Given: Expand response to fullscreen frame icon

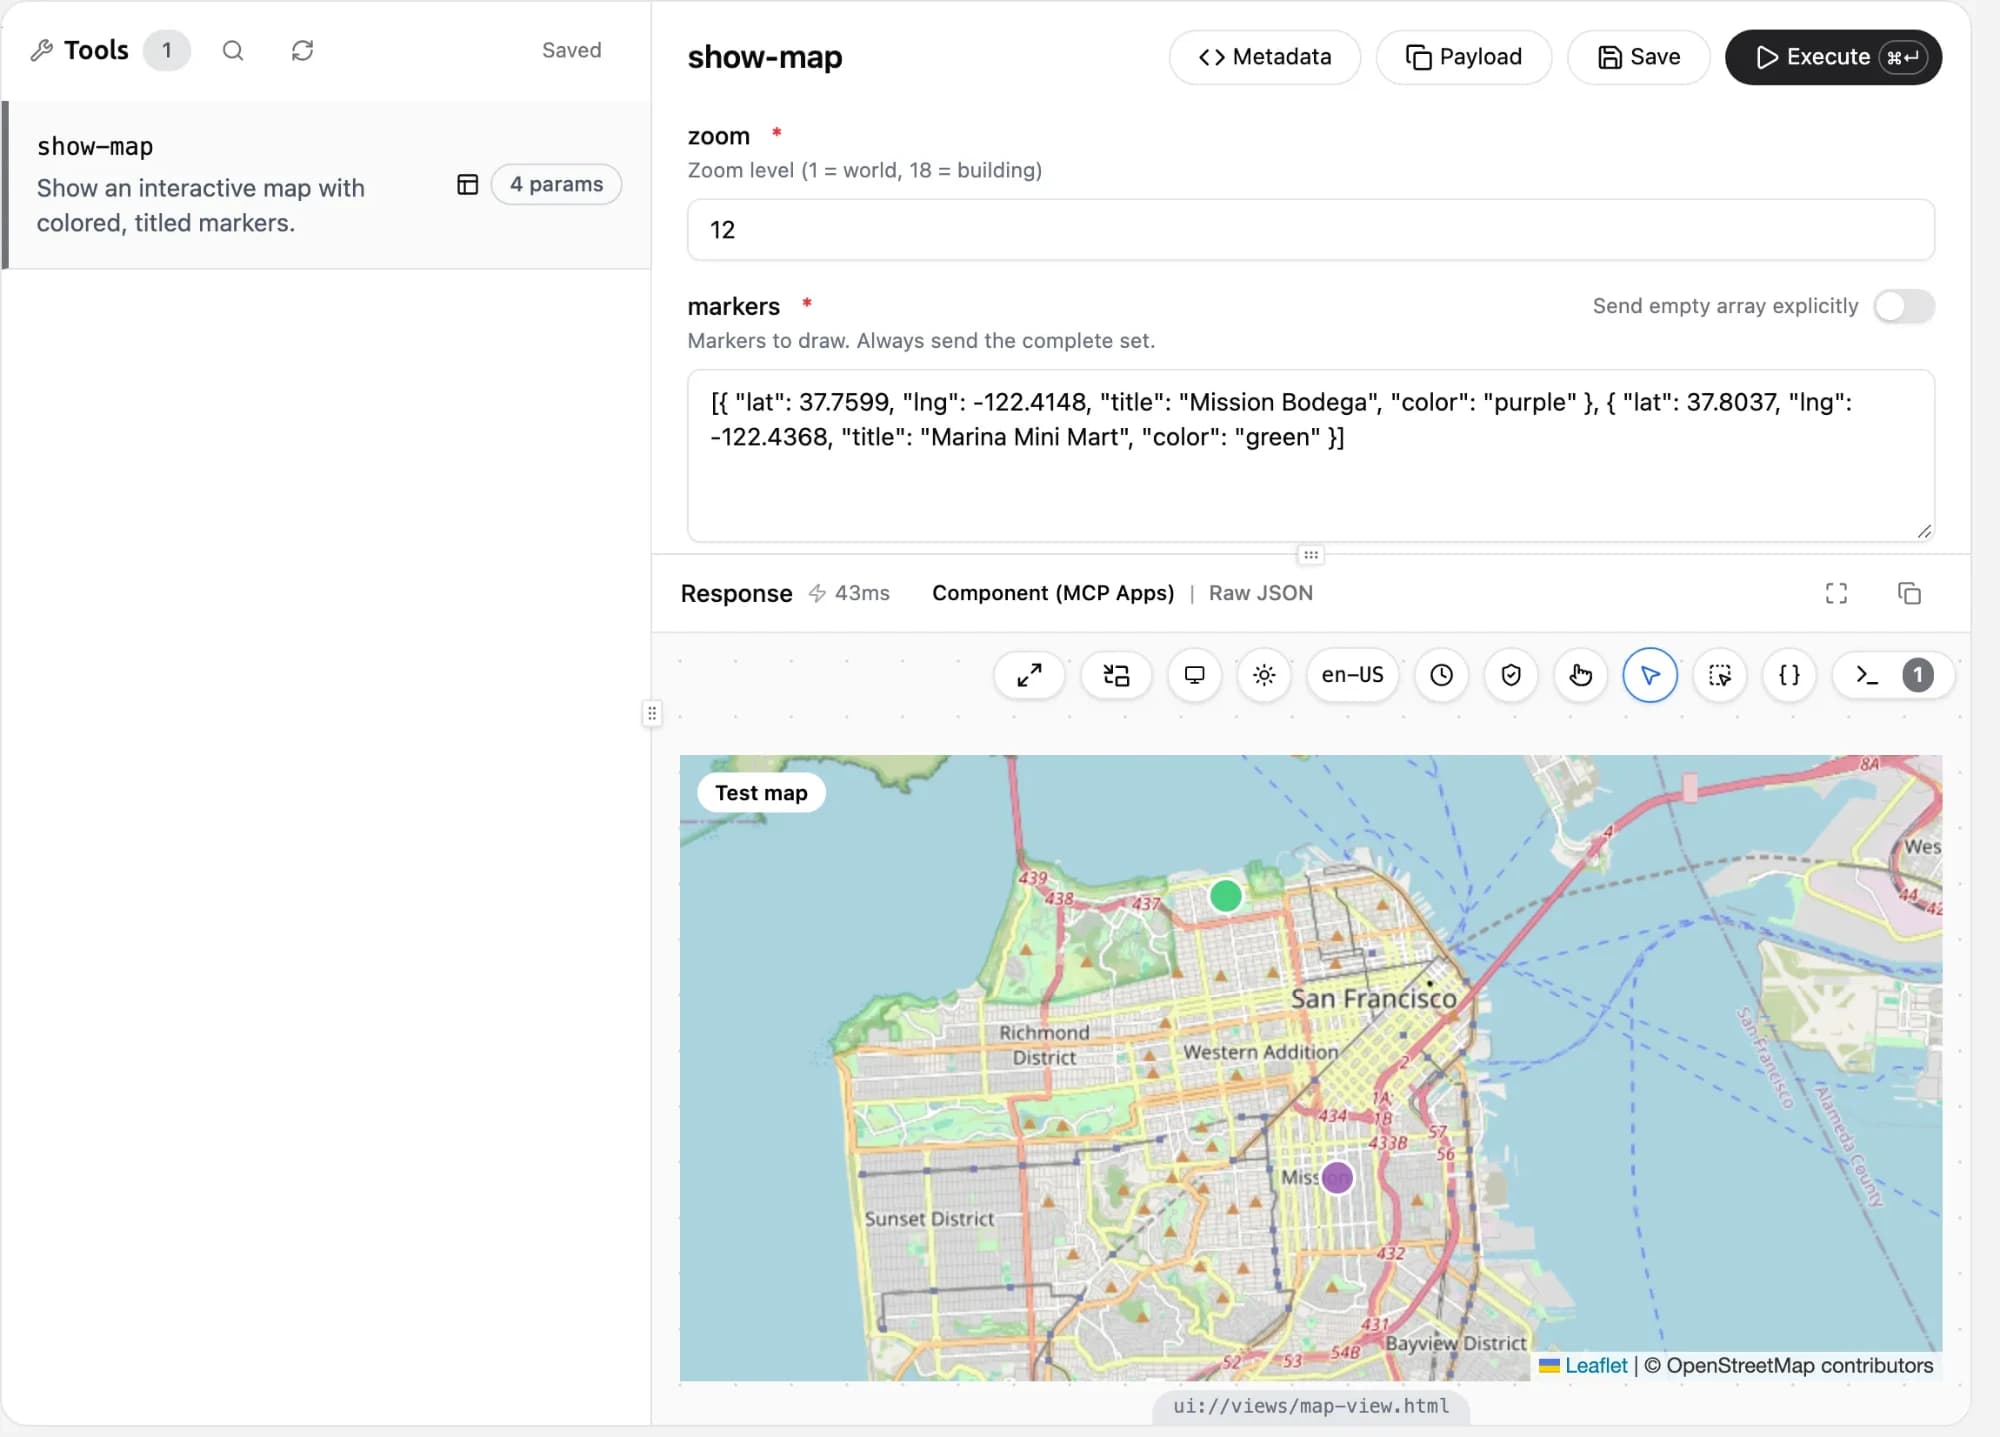Looking at the screenshot, I should pos(1836,593).
